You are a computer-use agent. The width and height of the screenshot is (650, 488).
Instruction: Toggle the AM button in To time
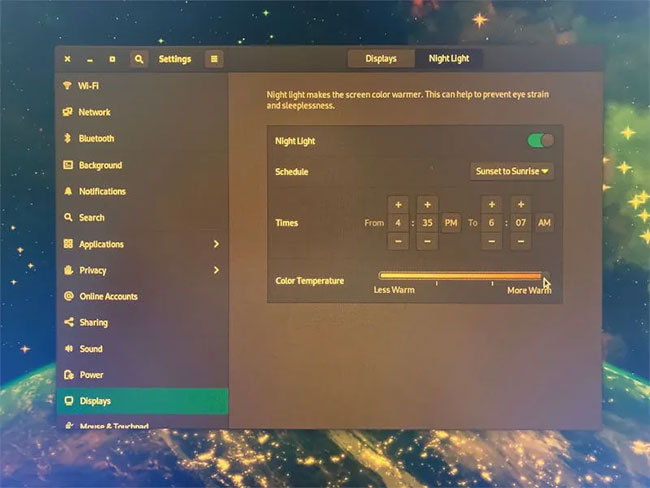pyautogui.click(x=544, y=223)
